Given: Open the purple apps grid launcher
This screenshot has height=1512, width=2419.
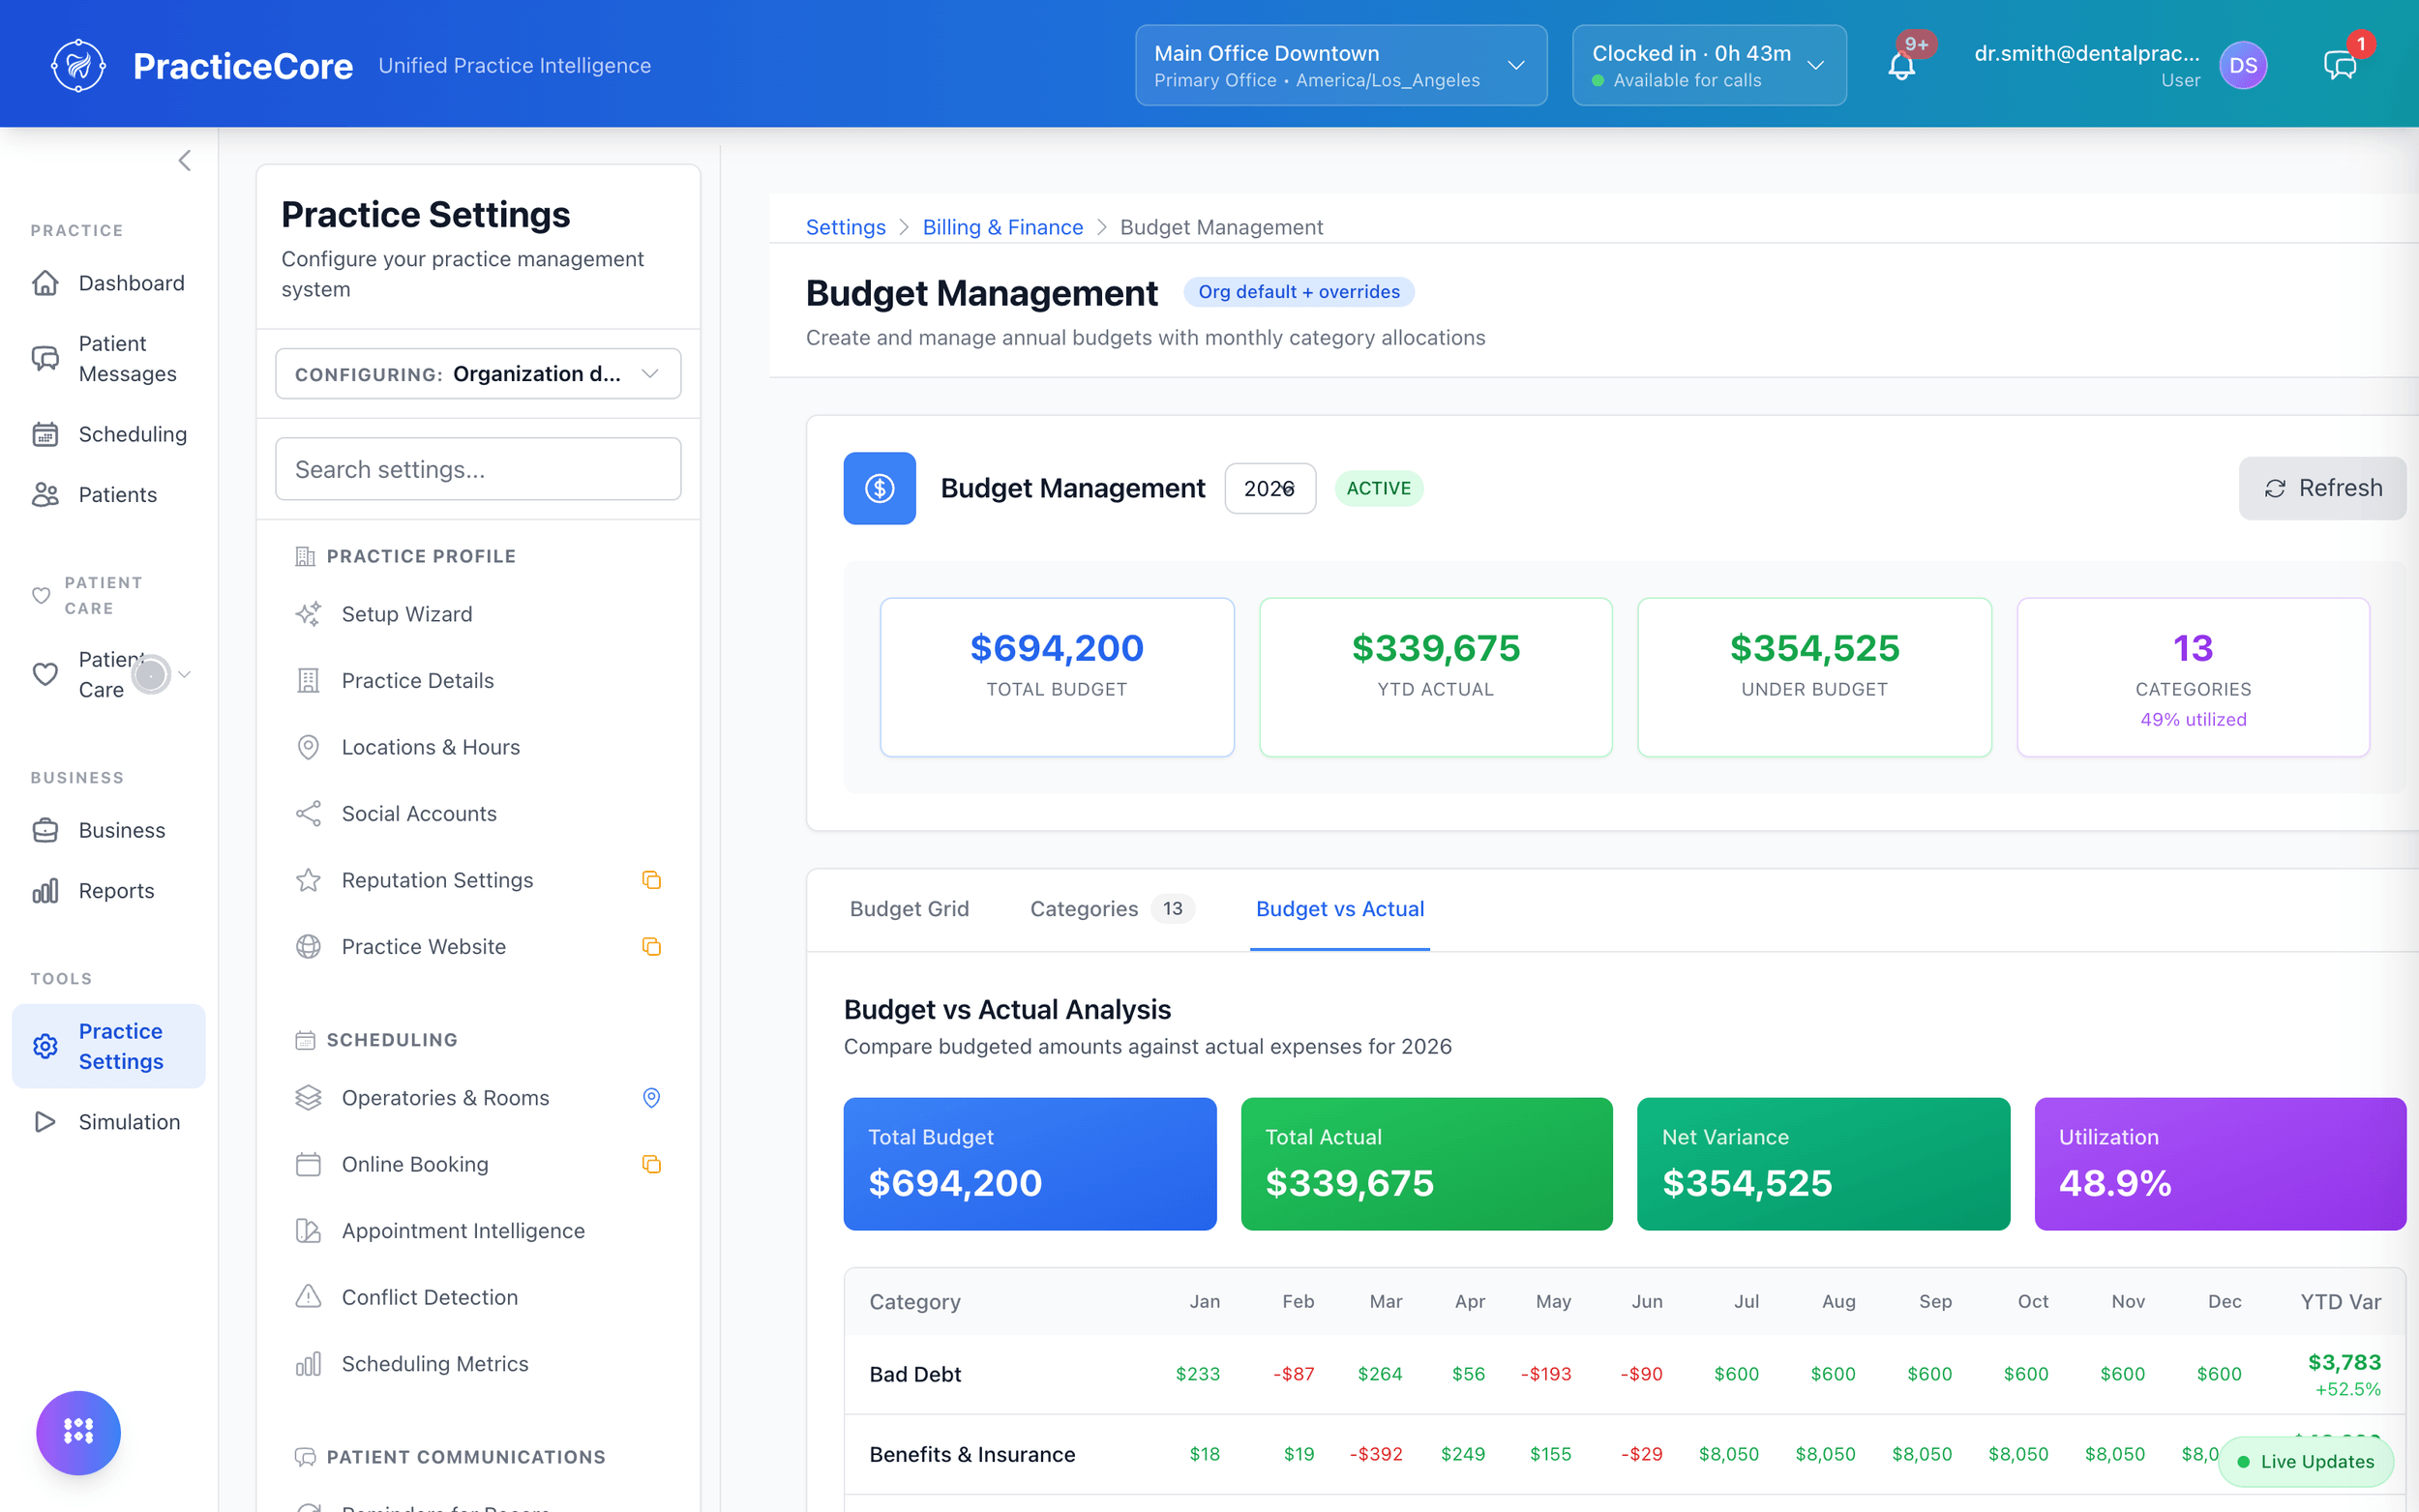Looking at the screenshot, I should tap(78, 1432).
